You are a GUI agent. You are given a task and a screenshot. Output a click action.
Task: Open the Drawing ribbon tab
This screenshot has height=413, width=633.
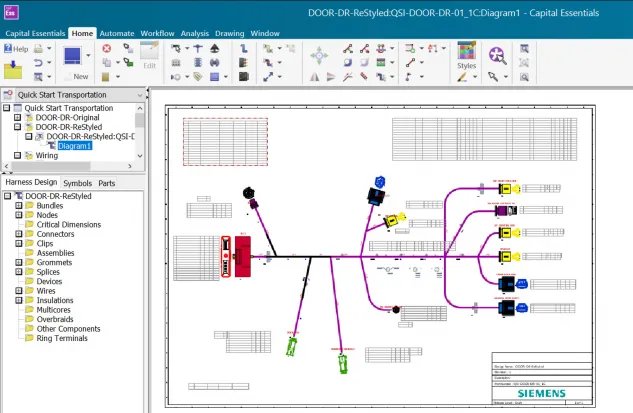coord(229,34)
